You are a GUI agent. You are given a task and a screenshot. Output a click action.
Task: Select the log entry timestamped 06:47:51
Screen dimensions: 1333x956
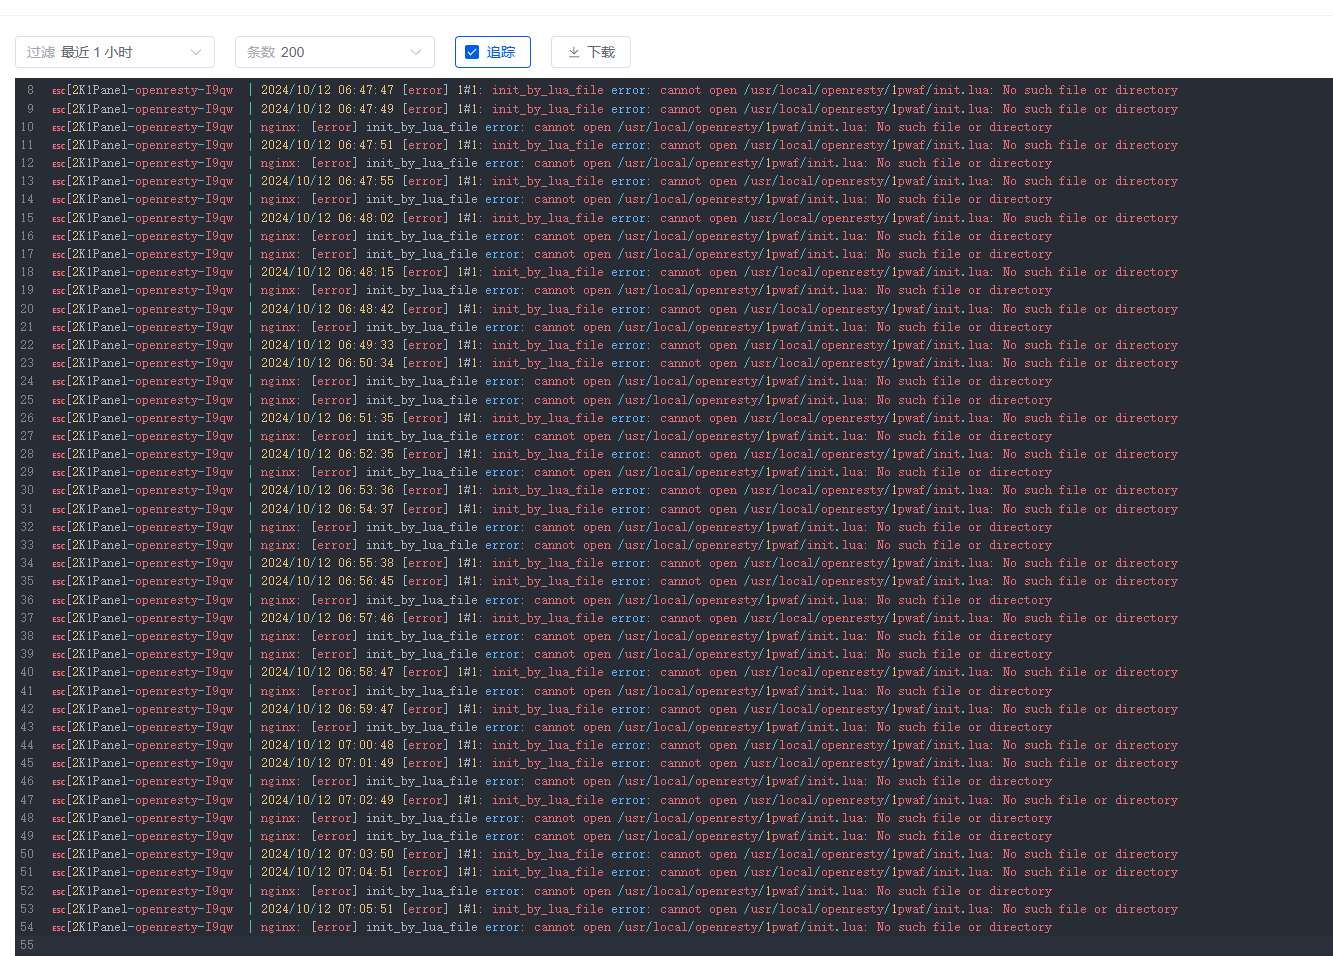(x=615, y=145)
